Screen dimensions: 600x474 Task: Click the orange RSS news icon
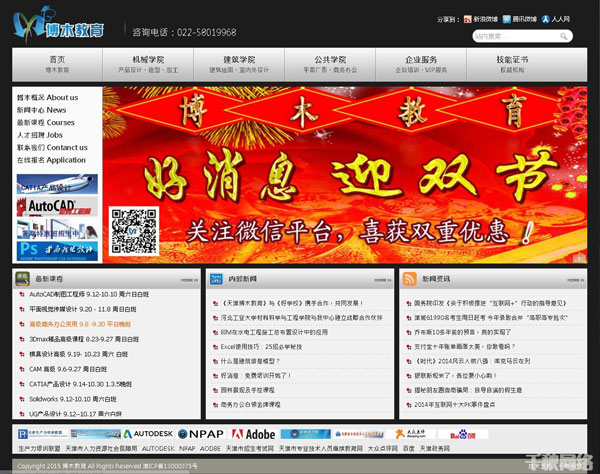[x=409, y=279]
